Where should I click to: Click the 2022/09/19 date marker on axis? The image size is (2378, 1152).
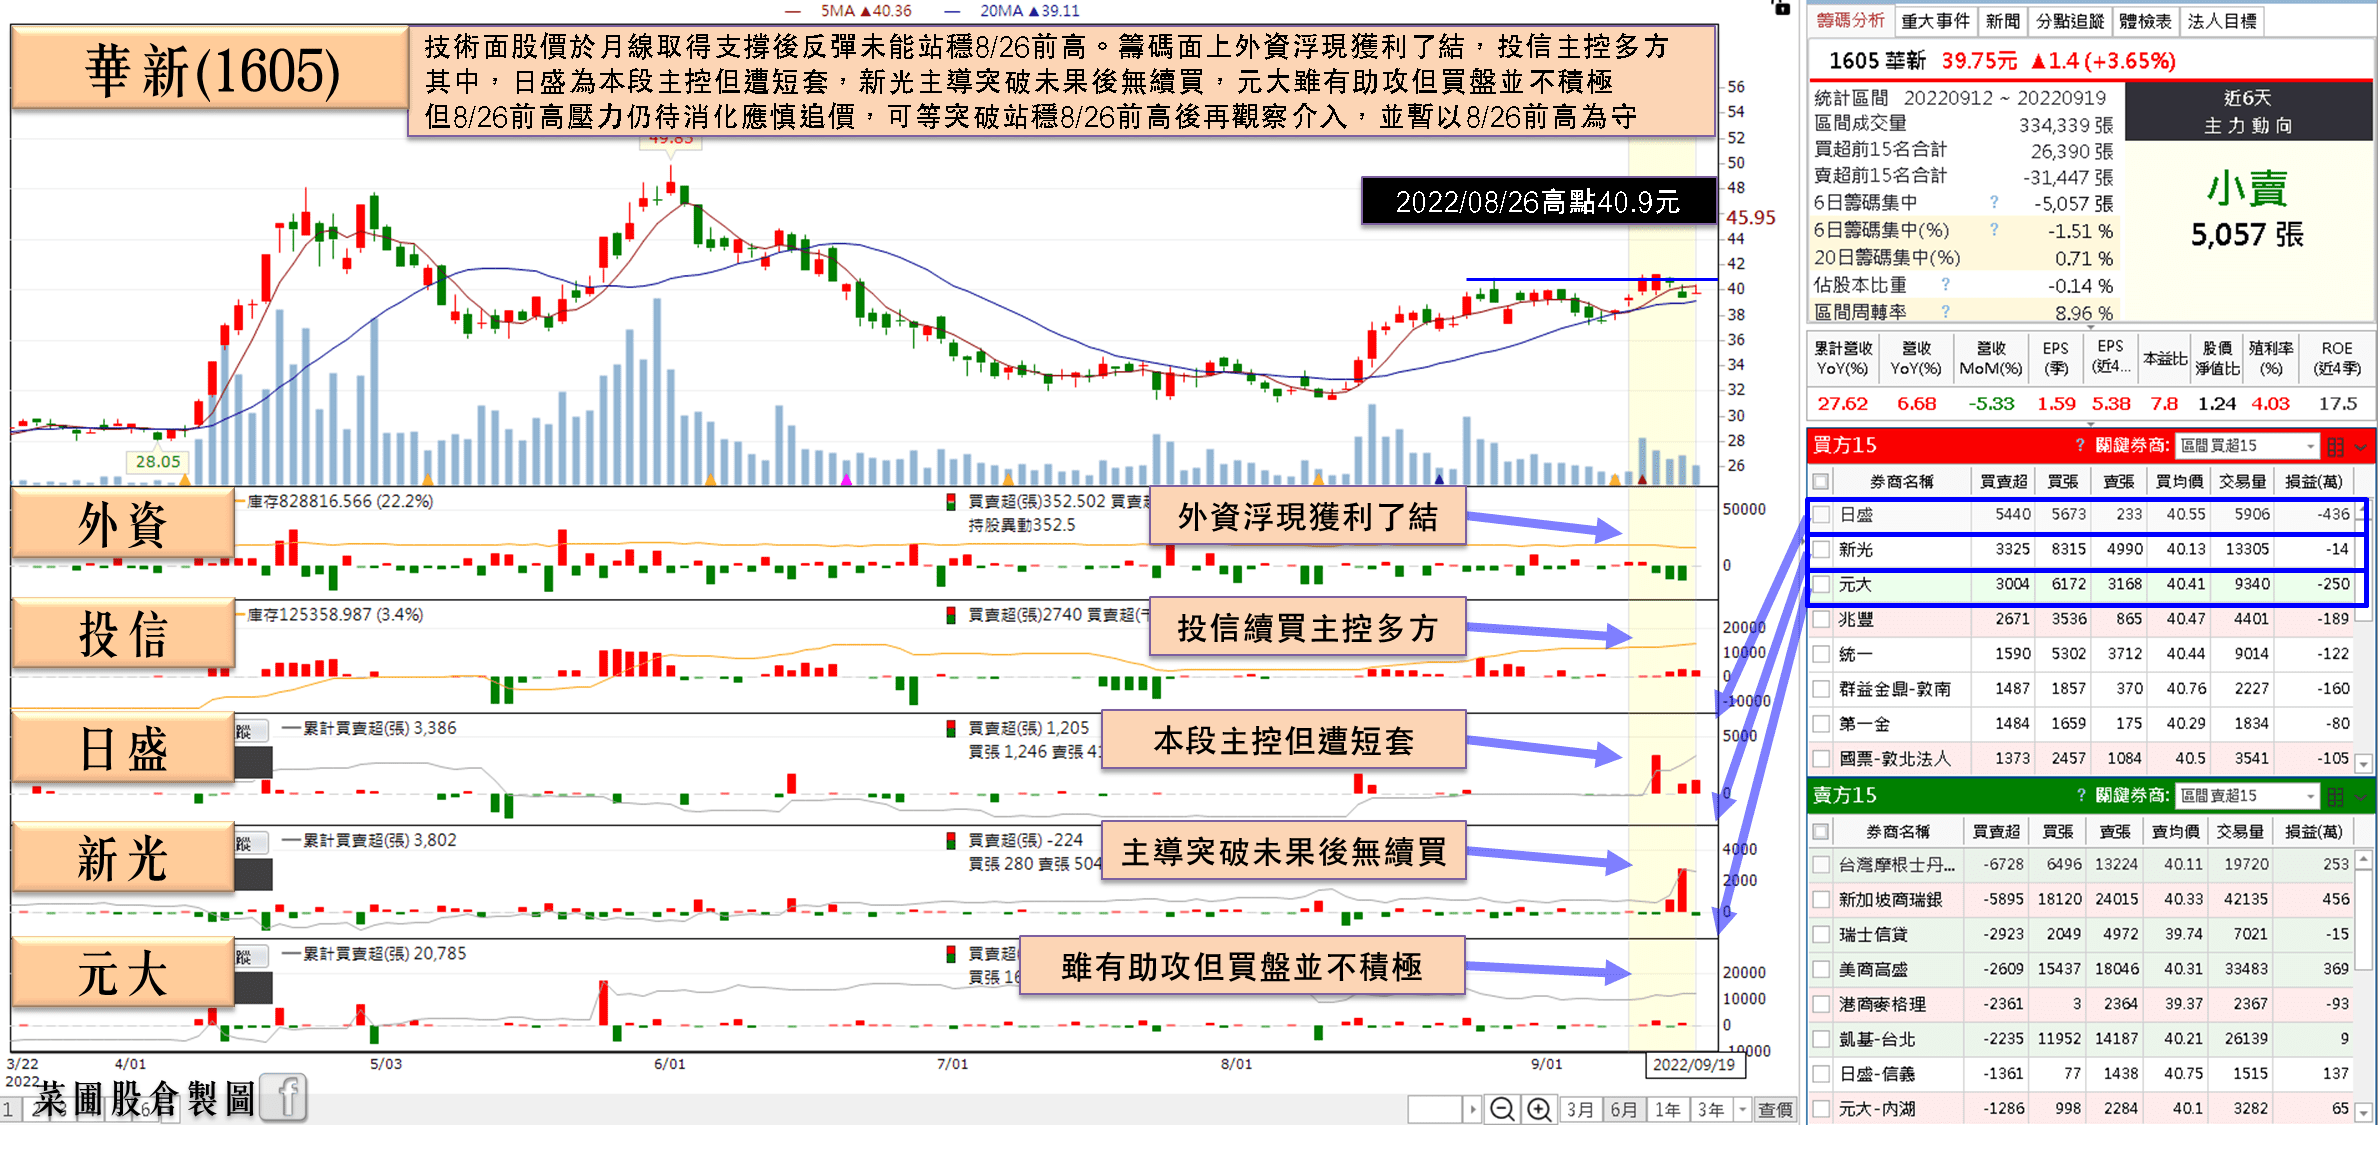pyautogui.click(x=1693, y=1064)
